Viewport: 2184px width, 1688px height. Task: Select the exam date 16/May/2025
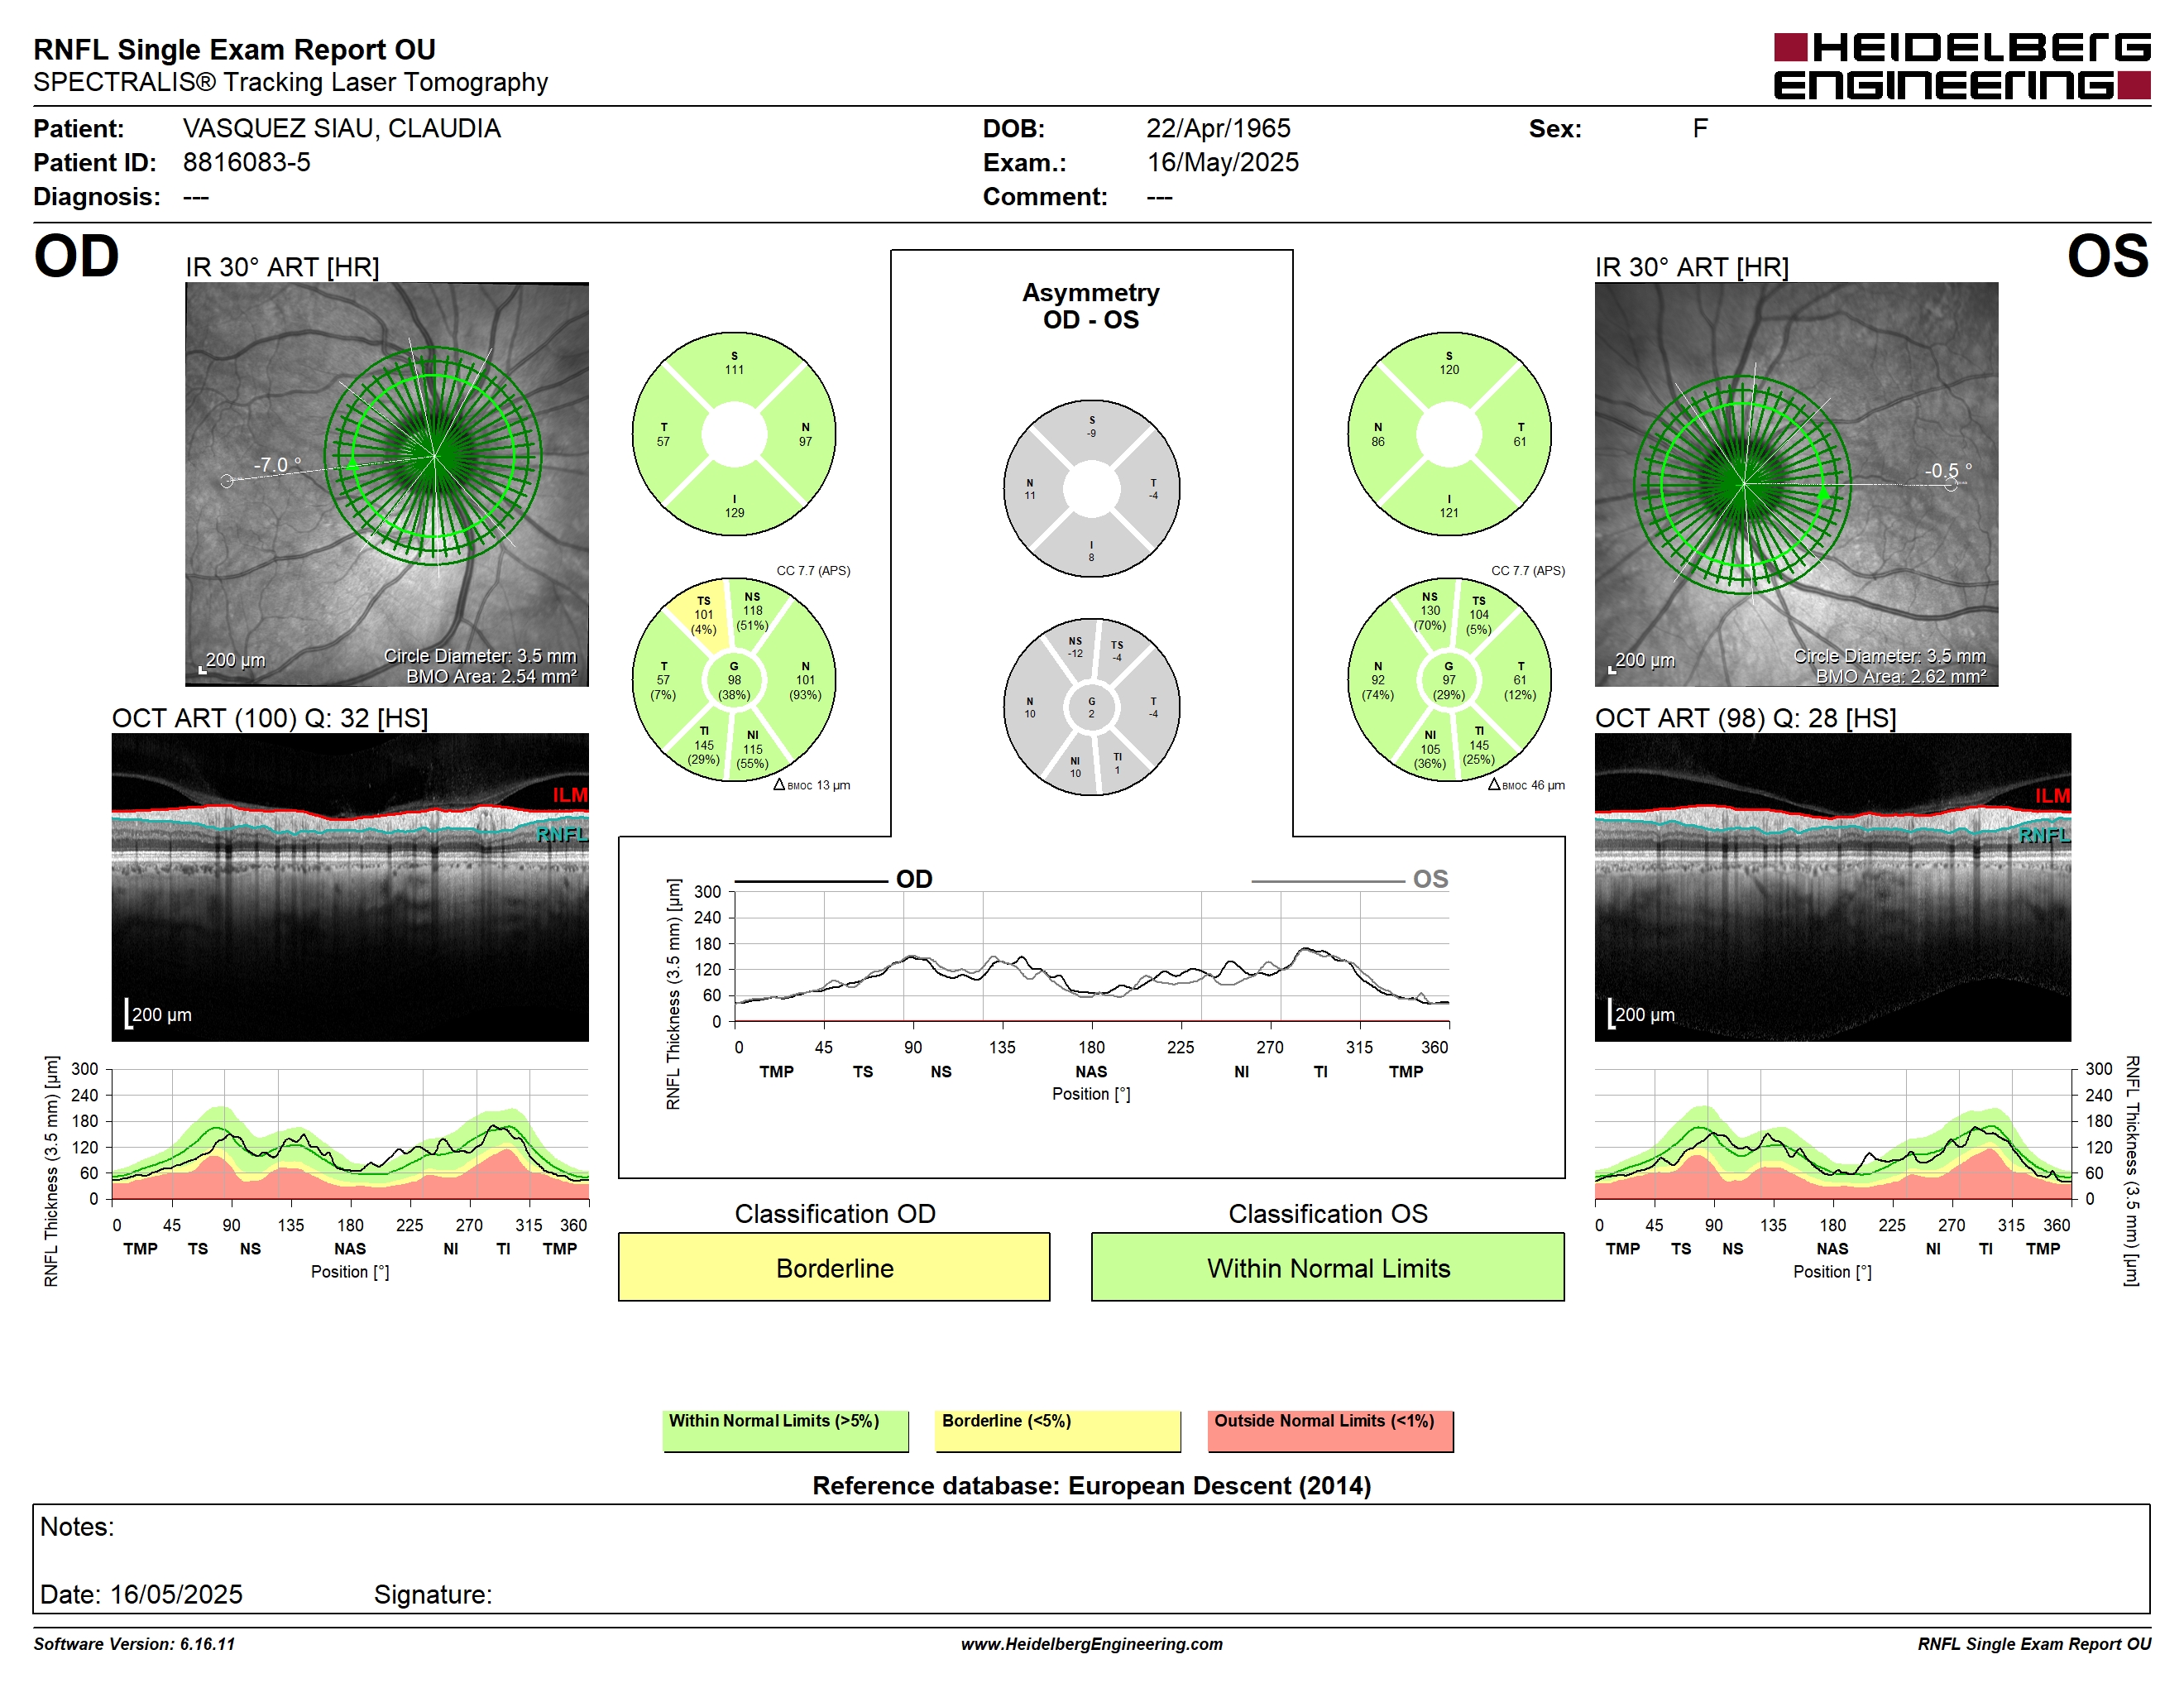point(1223,162)
